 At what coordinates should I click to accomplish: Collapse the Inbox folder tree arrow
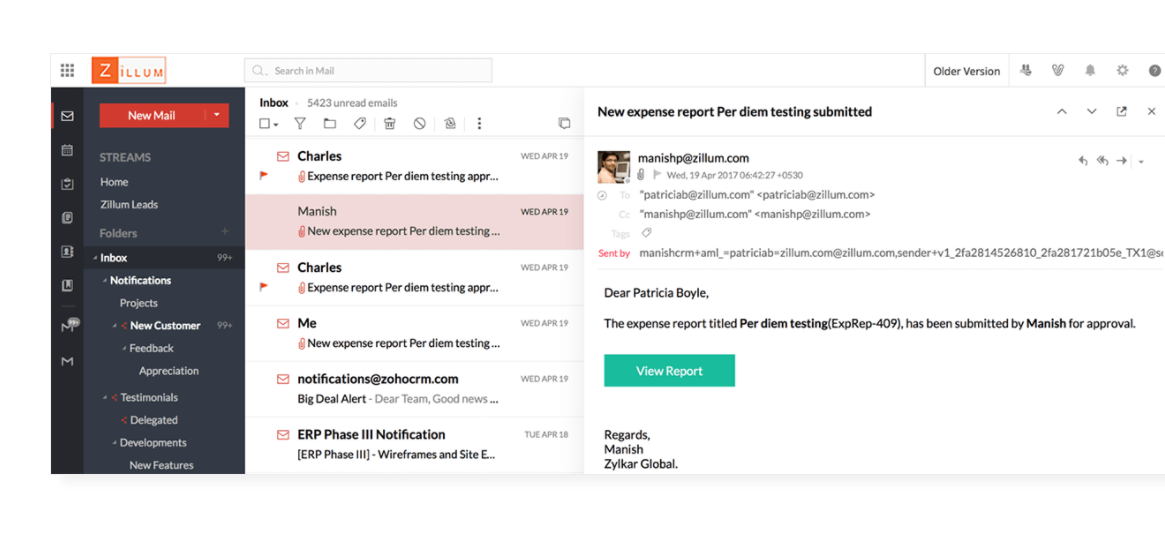pos(95,258)
